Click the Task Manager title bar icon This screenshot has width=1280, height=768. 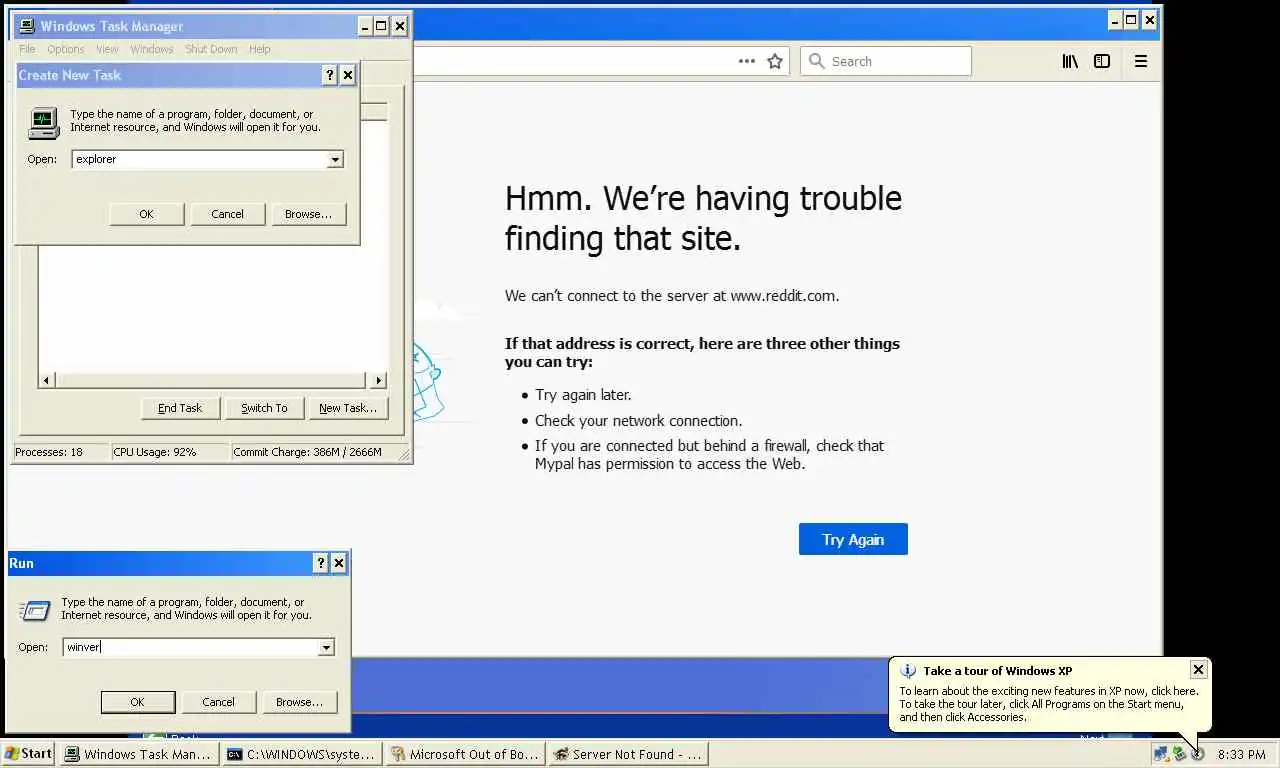point(27,26)
